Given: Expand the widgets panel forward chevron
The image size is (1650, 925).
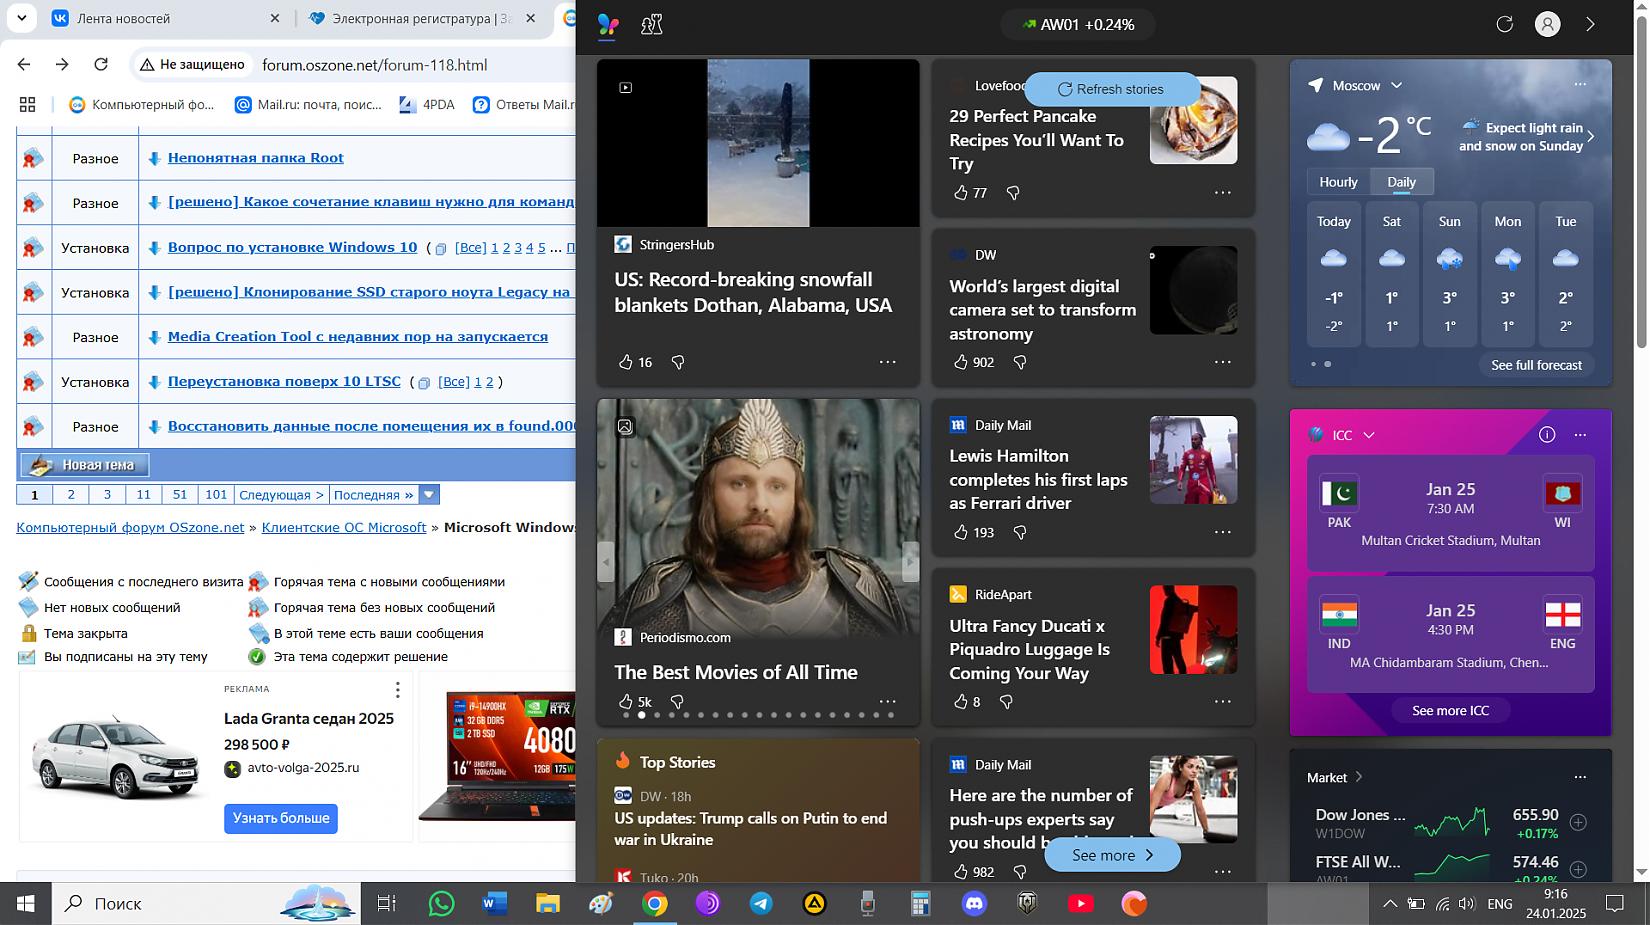Looking at the screenshot, I should click(1590, 24).
